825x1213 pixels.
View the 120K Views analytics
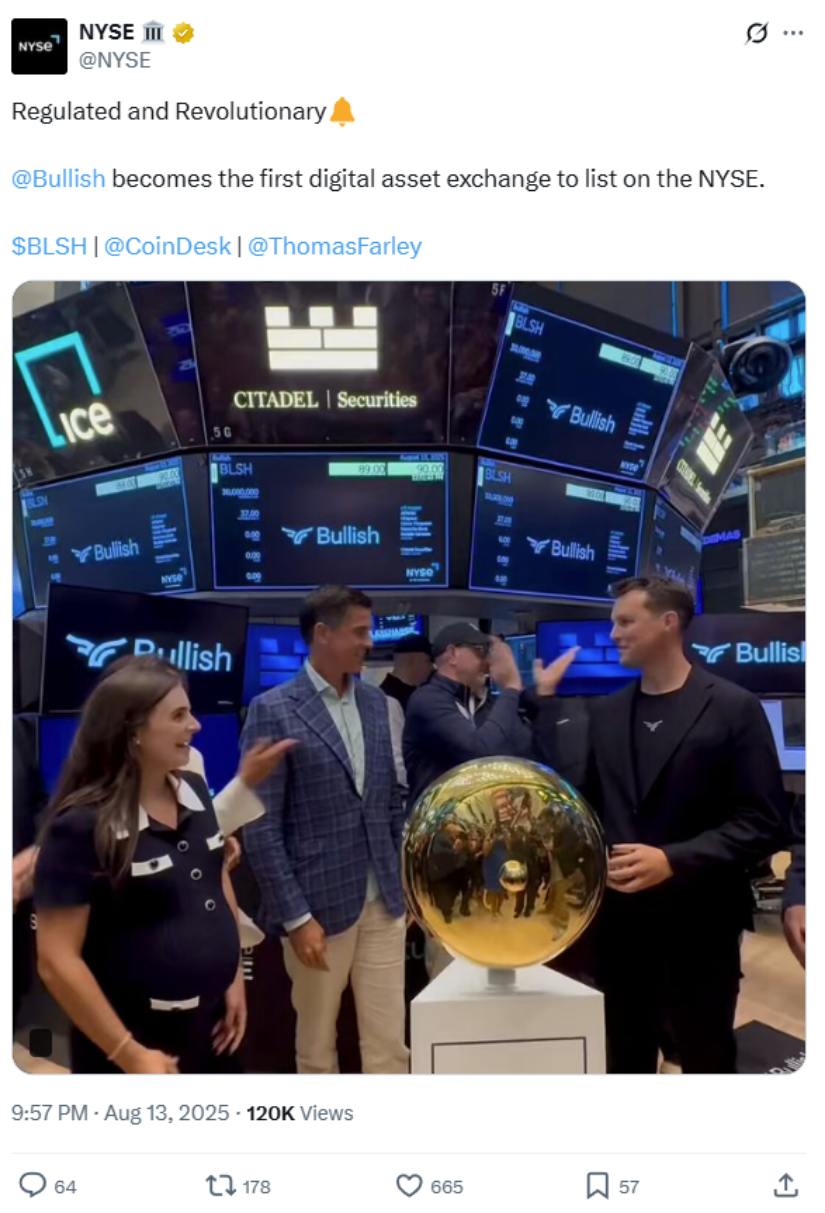click(300, 1112)
